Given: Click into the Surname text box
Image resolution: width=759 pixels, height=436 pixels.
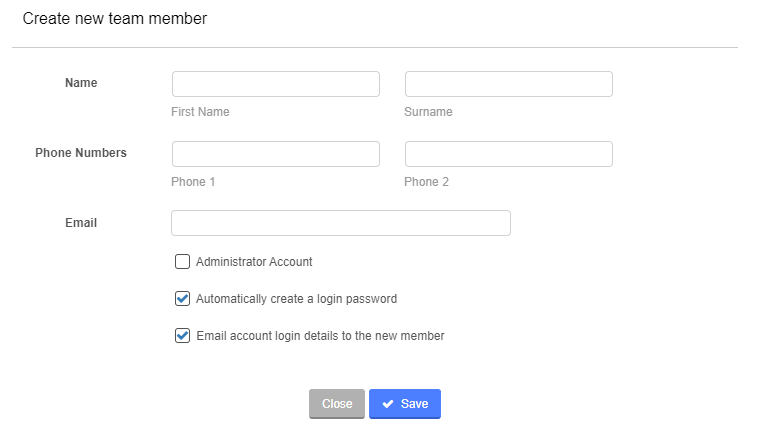Looking at the screenshot, I should (x=508, y=84).
